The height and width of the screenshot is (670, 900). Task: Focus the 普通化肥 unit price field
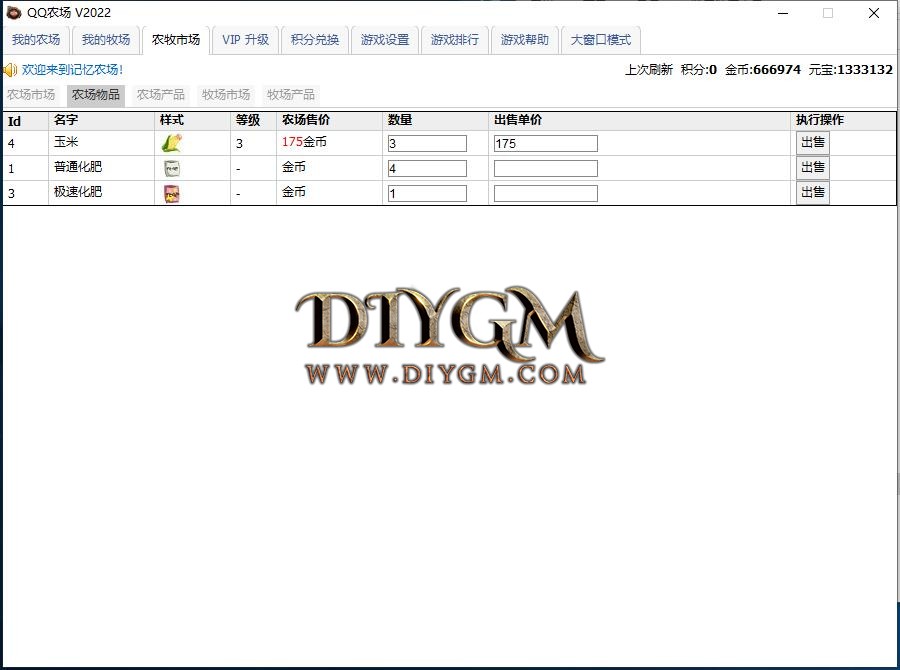coord(545,168)
